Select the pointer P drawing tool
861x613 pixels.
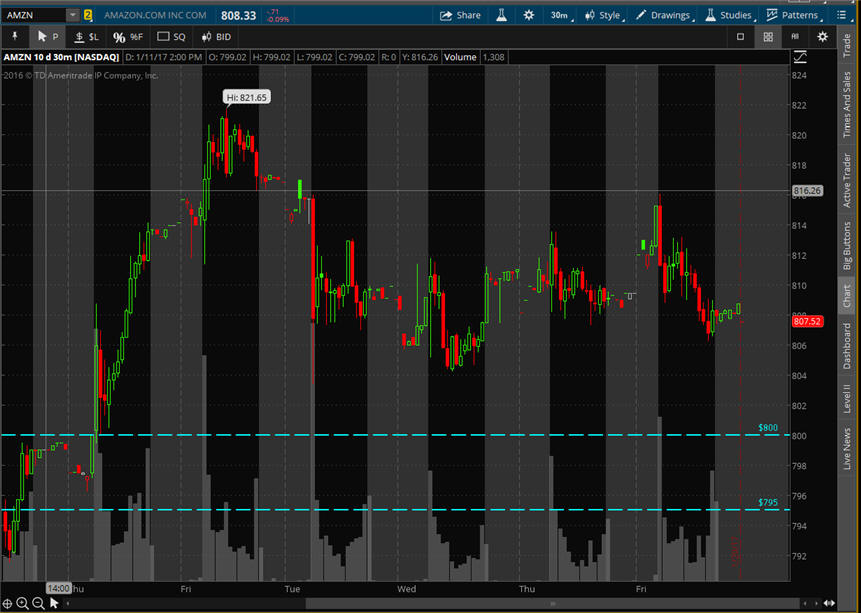[47, 37]
